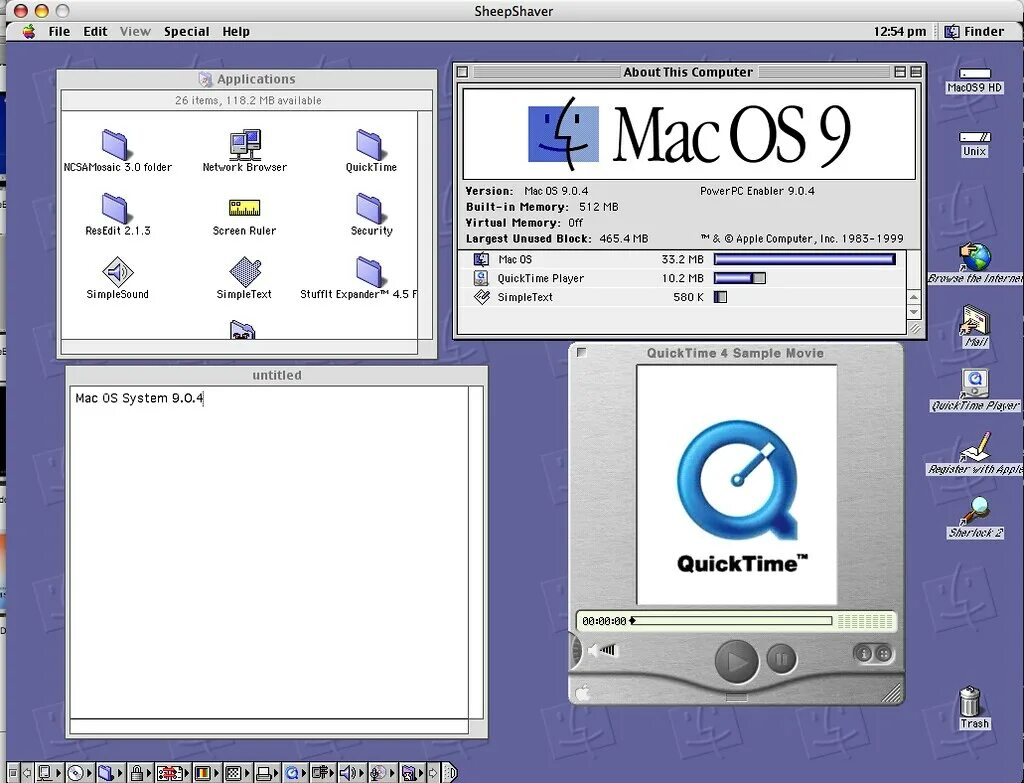Select the StuffIt Expander 4.5 folder

point(370,272)
